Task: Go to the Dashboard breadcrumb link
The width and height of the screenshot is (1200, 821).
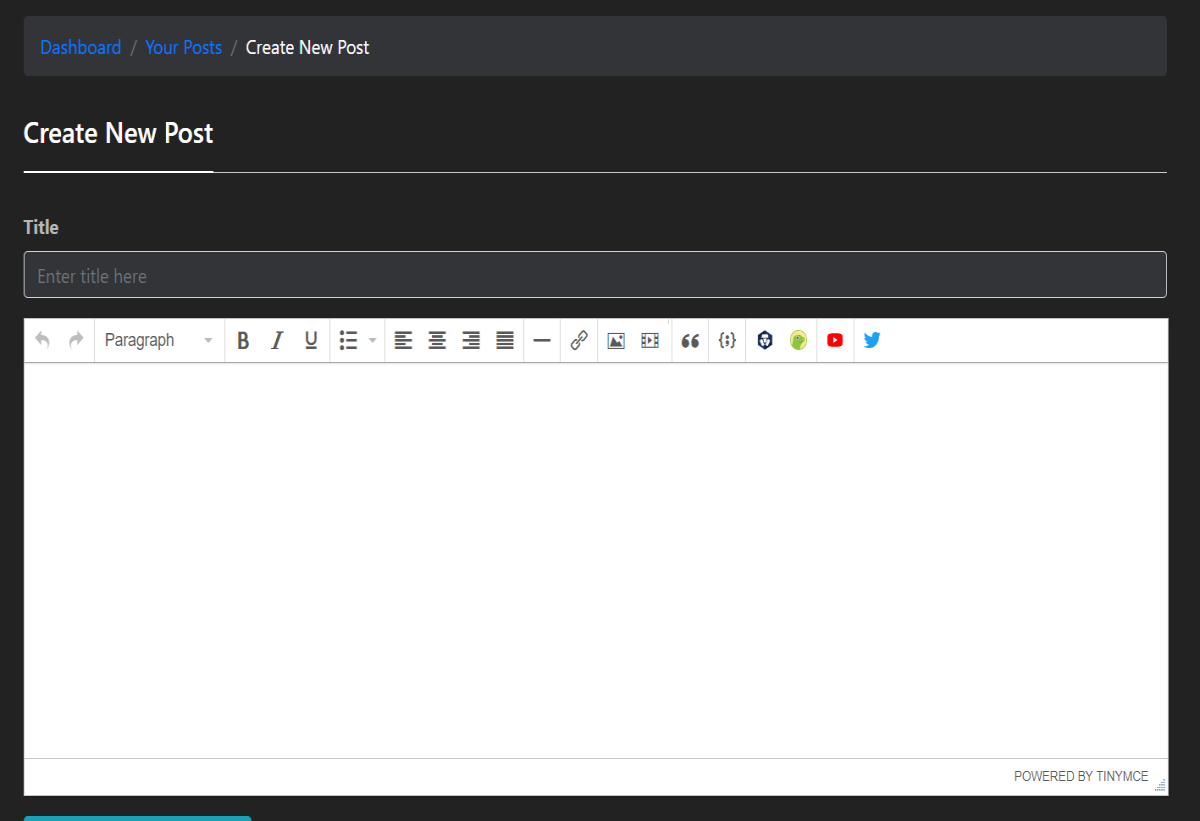Action: click(81, 47)
